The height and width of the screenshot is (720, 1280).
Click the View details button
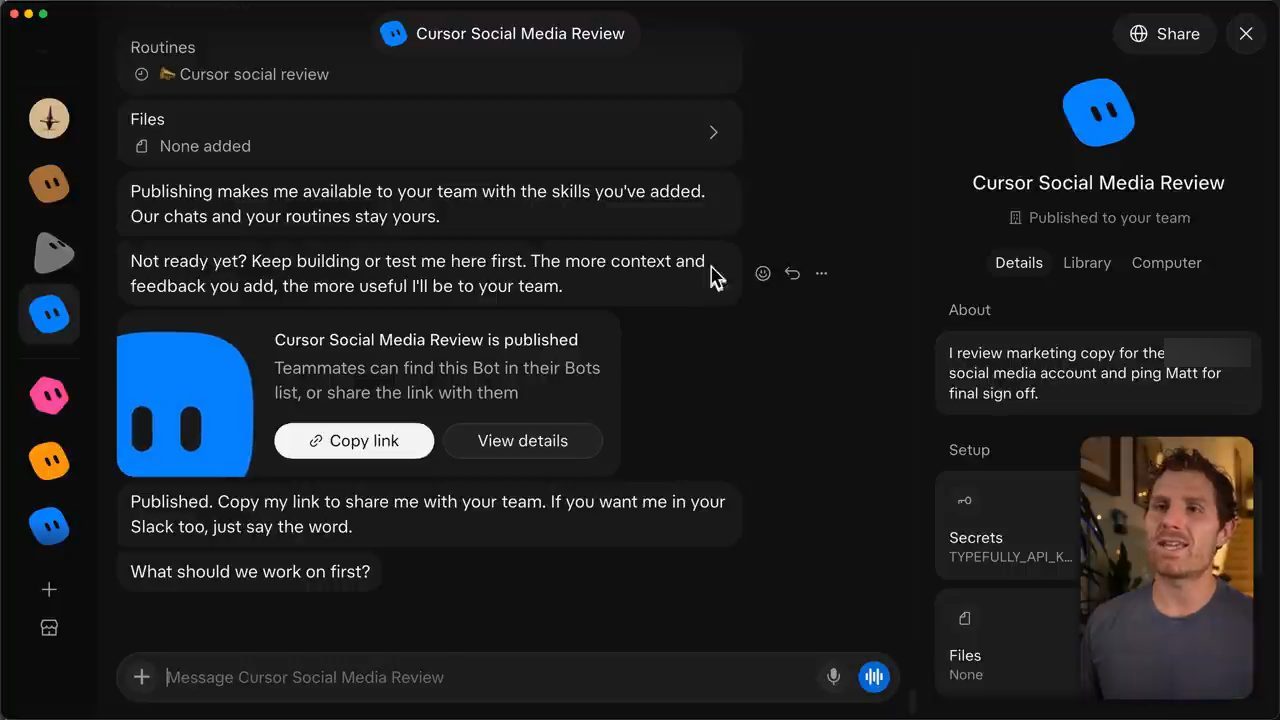click(522, 441)
